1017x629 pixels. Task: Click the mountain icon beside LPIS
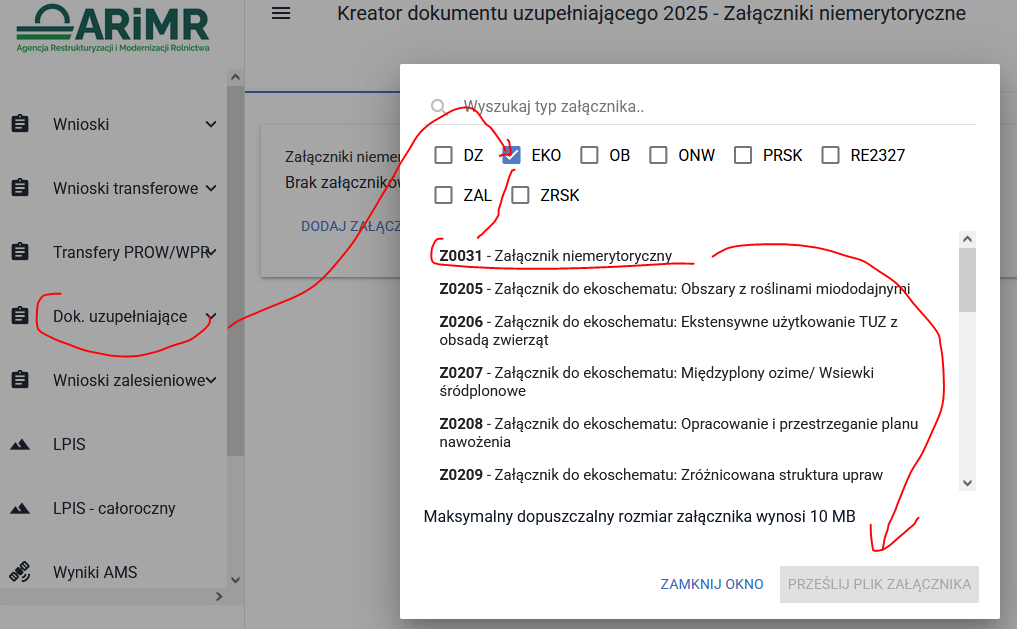[19, 444]
